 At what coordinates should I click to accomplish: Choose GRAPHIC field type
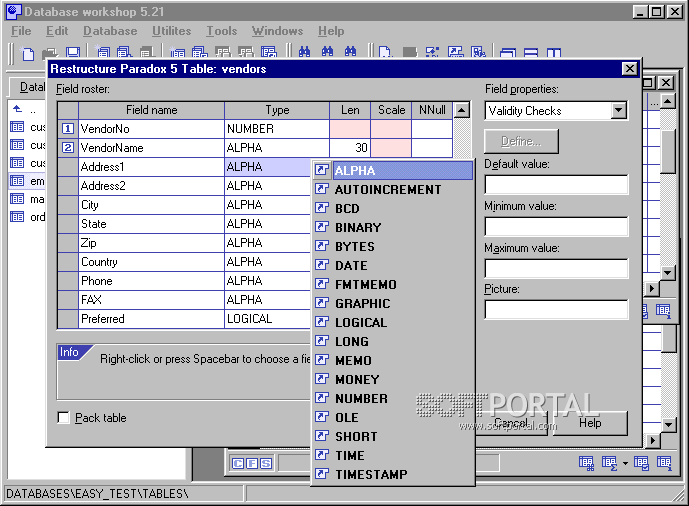[x=393, y=304]
